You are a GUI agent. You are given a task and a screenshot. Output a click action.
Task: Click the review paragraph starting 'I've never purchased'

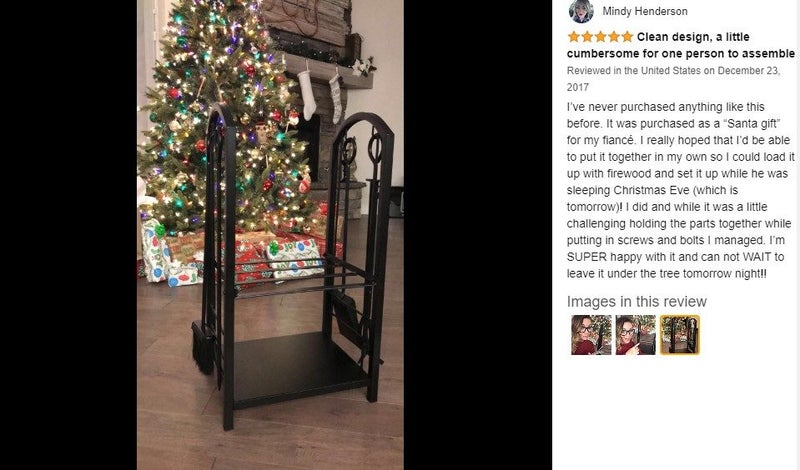tap(681, 190)
